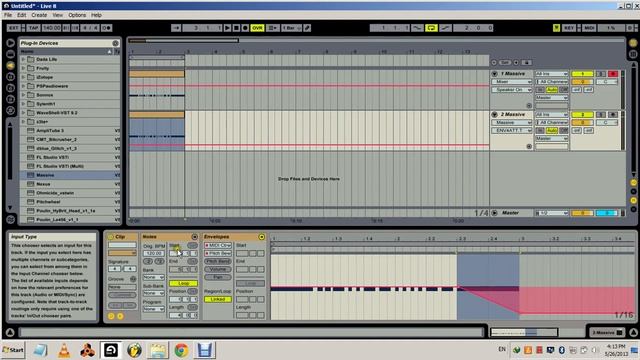Fold track 2 Massive with triangle

(x=495, y=115)
